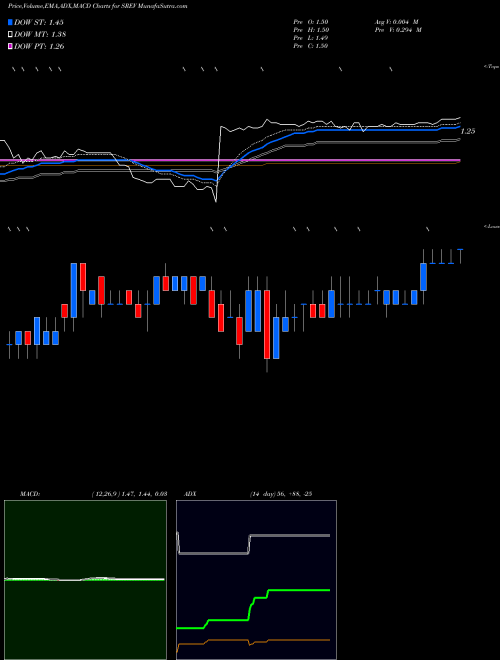The width and height of the screenshot is (500, 660).
Task: Click the 'Avg V: 0.004 M' value
Action: [x=396, y=22]
